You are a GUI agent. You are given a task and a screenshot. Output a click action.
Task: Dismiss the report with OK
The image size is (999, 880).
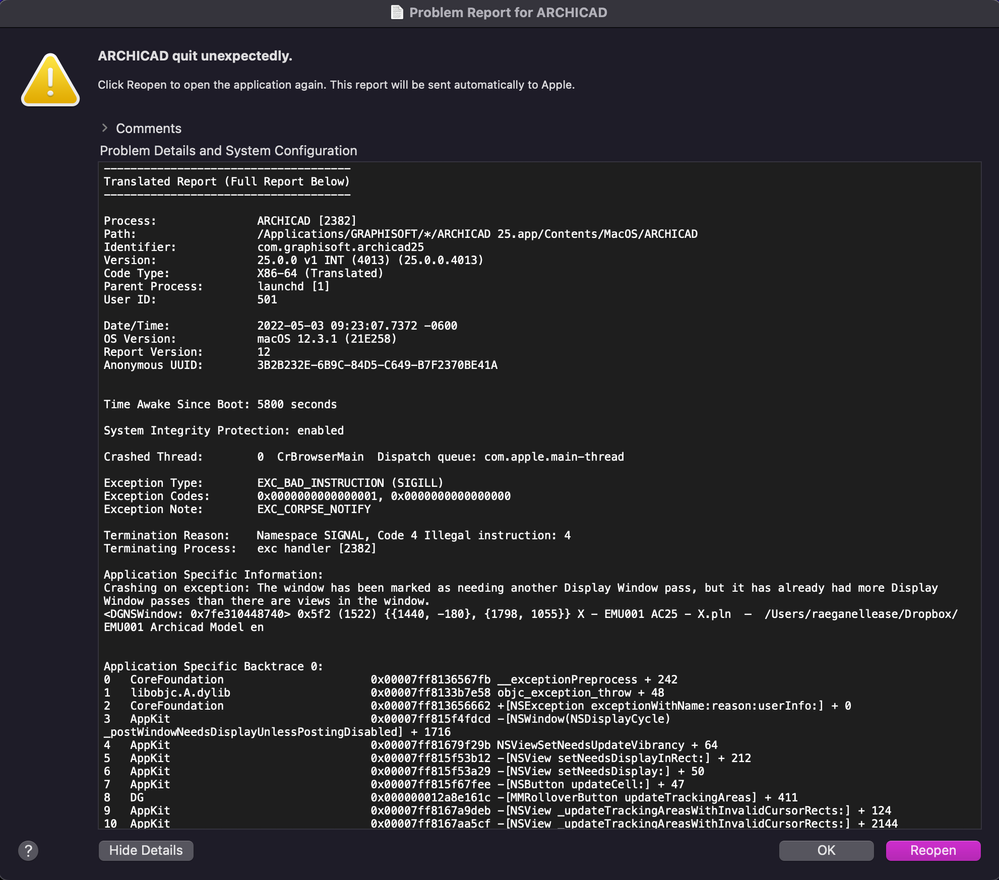point(826,850)
